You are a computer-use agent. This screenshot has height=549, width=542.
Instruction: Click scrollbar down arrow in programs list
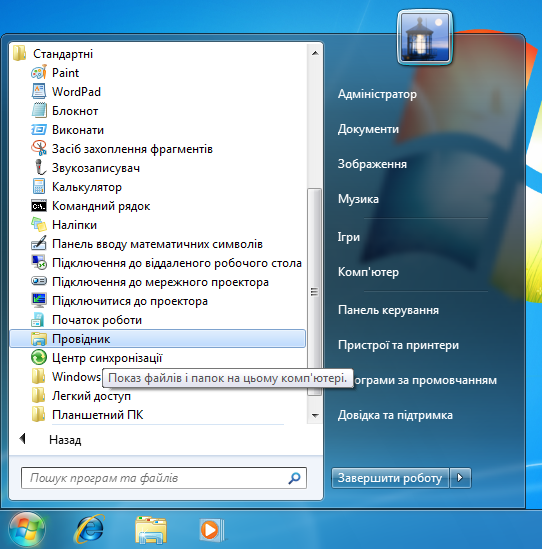coord(315,416)
